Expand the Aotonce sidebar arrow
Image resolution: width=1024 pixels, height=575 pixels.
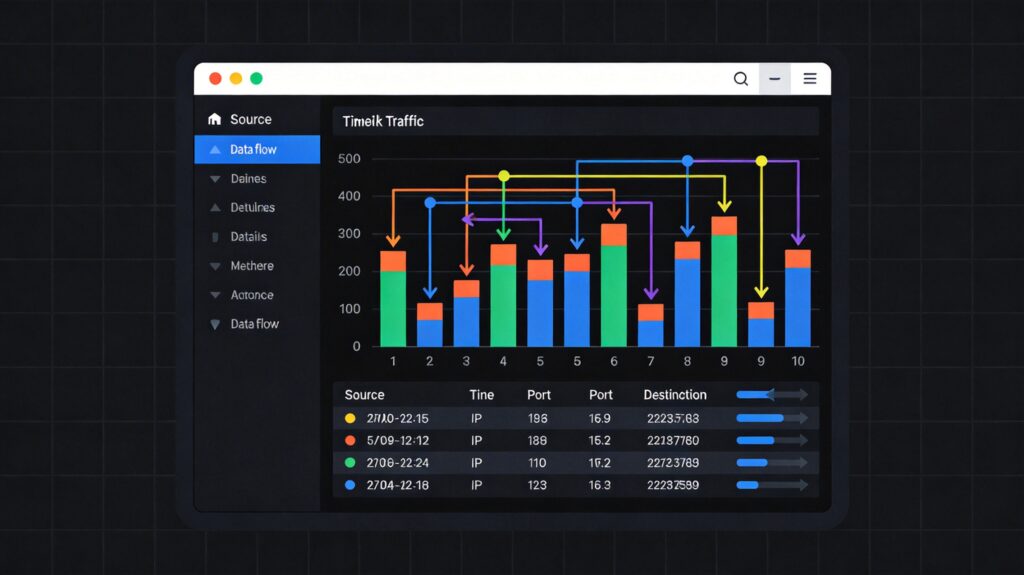214,296
